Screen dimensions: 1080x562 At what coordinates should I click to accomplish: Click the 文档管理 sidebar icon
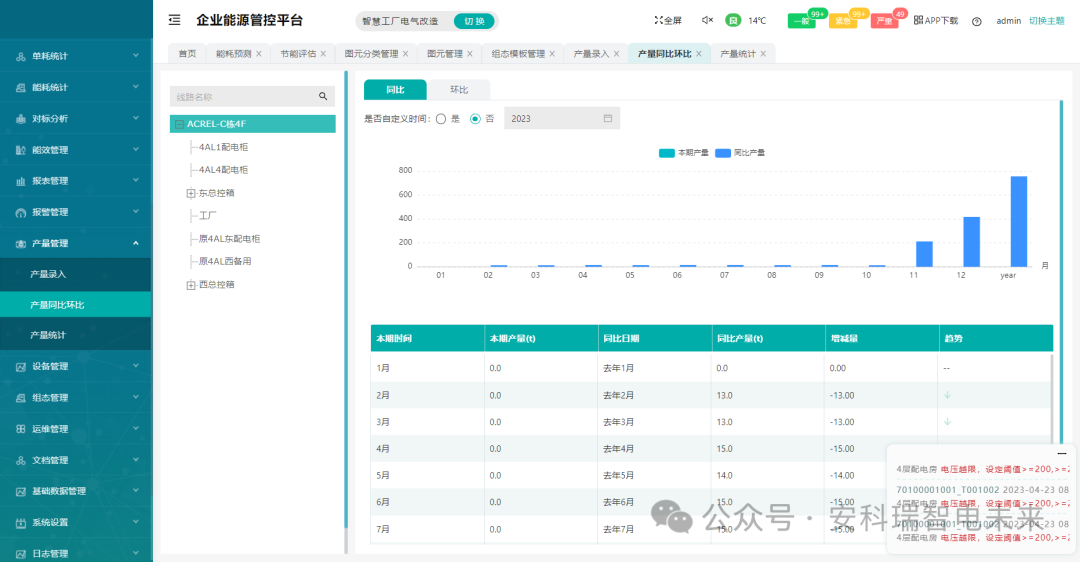point(21,460)
